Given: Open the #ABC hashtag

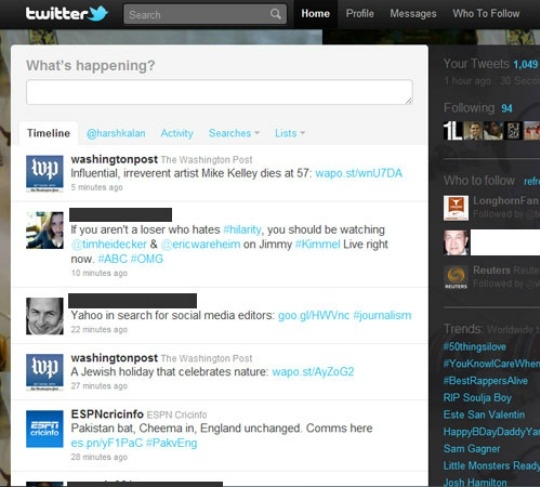Looking at the screenshot, I should pyautogui.click(x=113, y=259).
